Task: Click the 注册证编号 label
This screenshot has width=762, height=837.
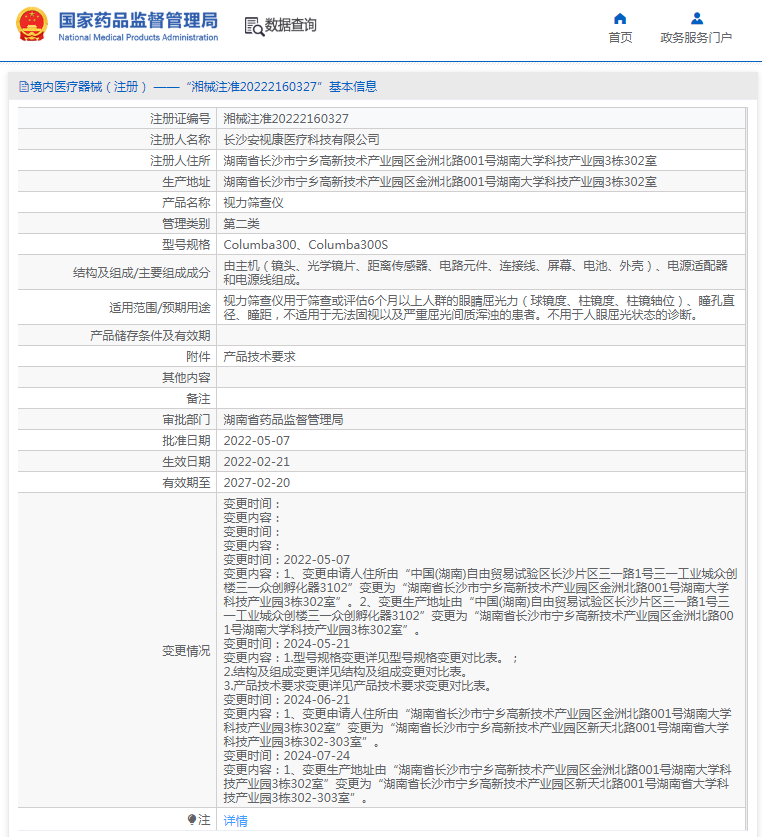Action: (x=180, y=119)
